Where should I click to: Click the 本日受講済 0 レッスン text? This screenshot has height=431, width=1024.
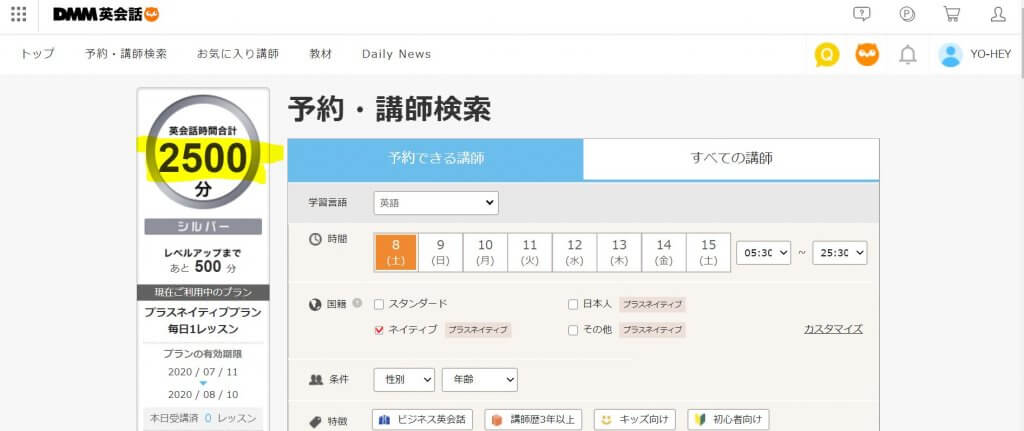pyautogui.click(x=203, y=418)
